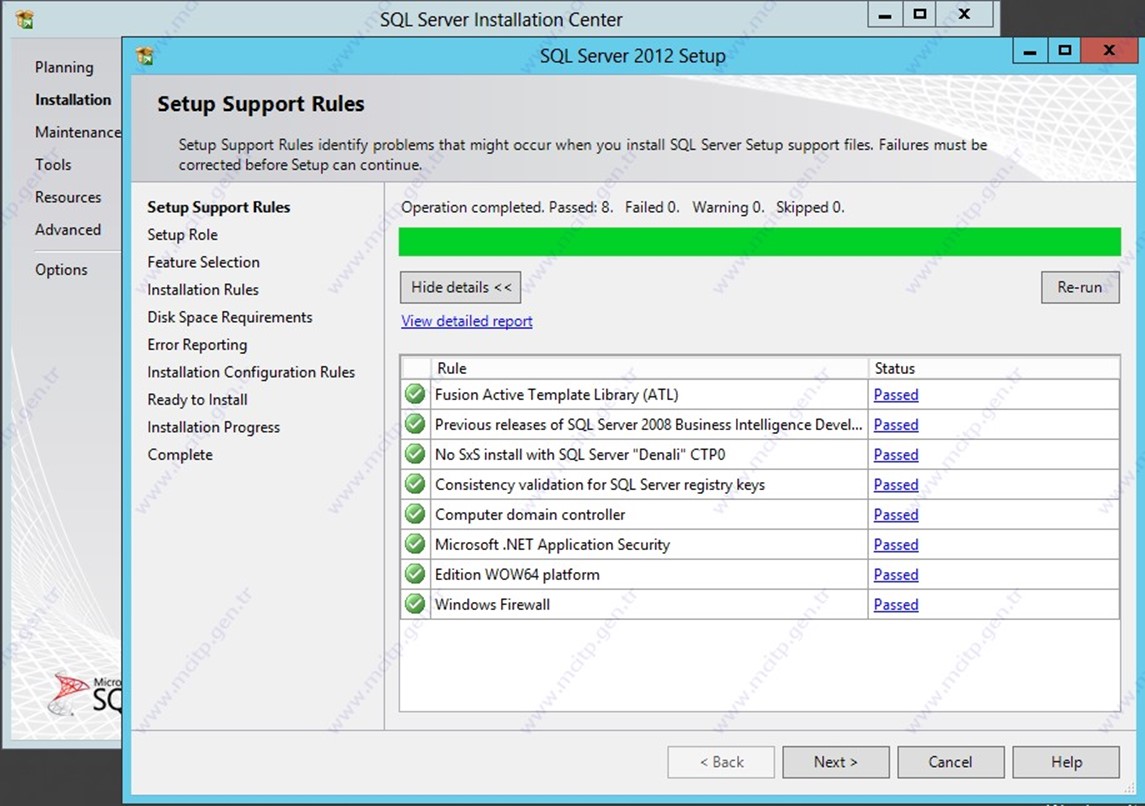Select Planning in Installation Center sidebar
The height and width of the screenshot is (806, 1145).
coord(64,67)
